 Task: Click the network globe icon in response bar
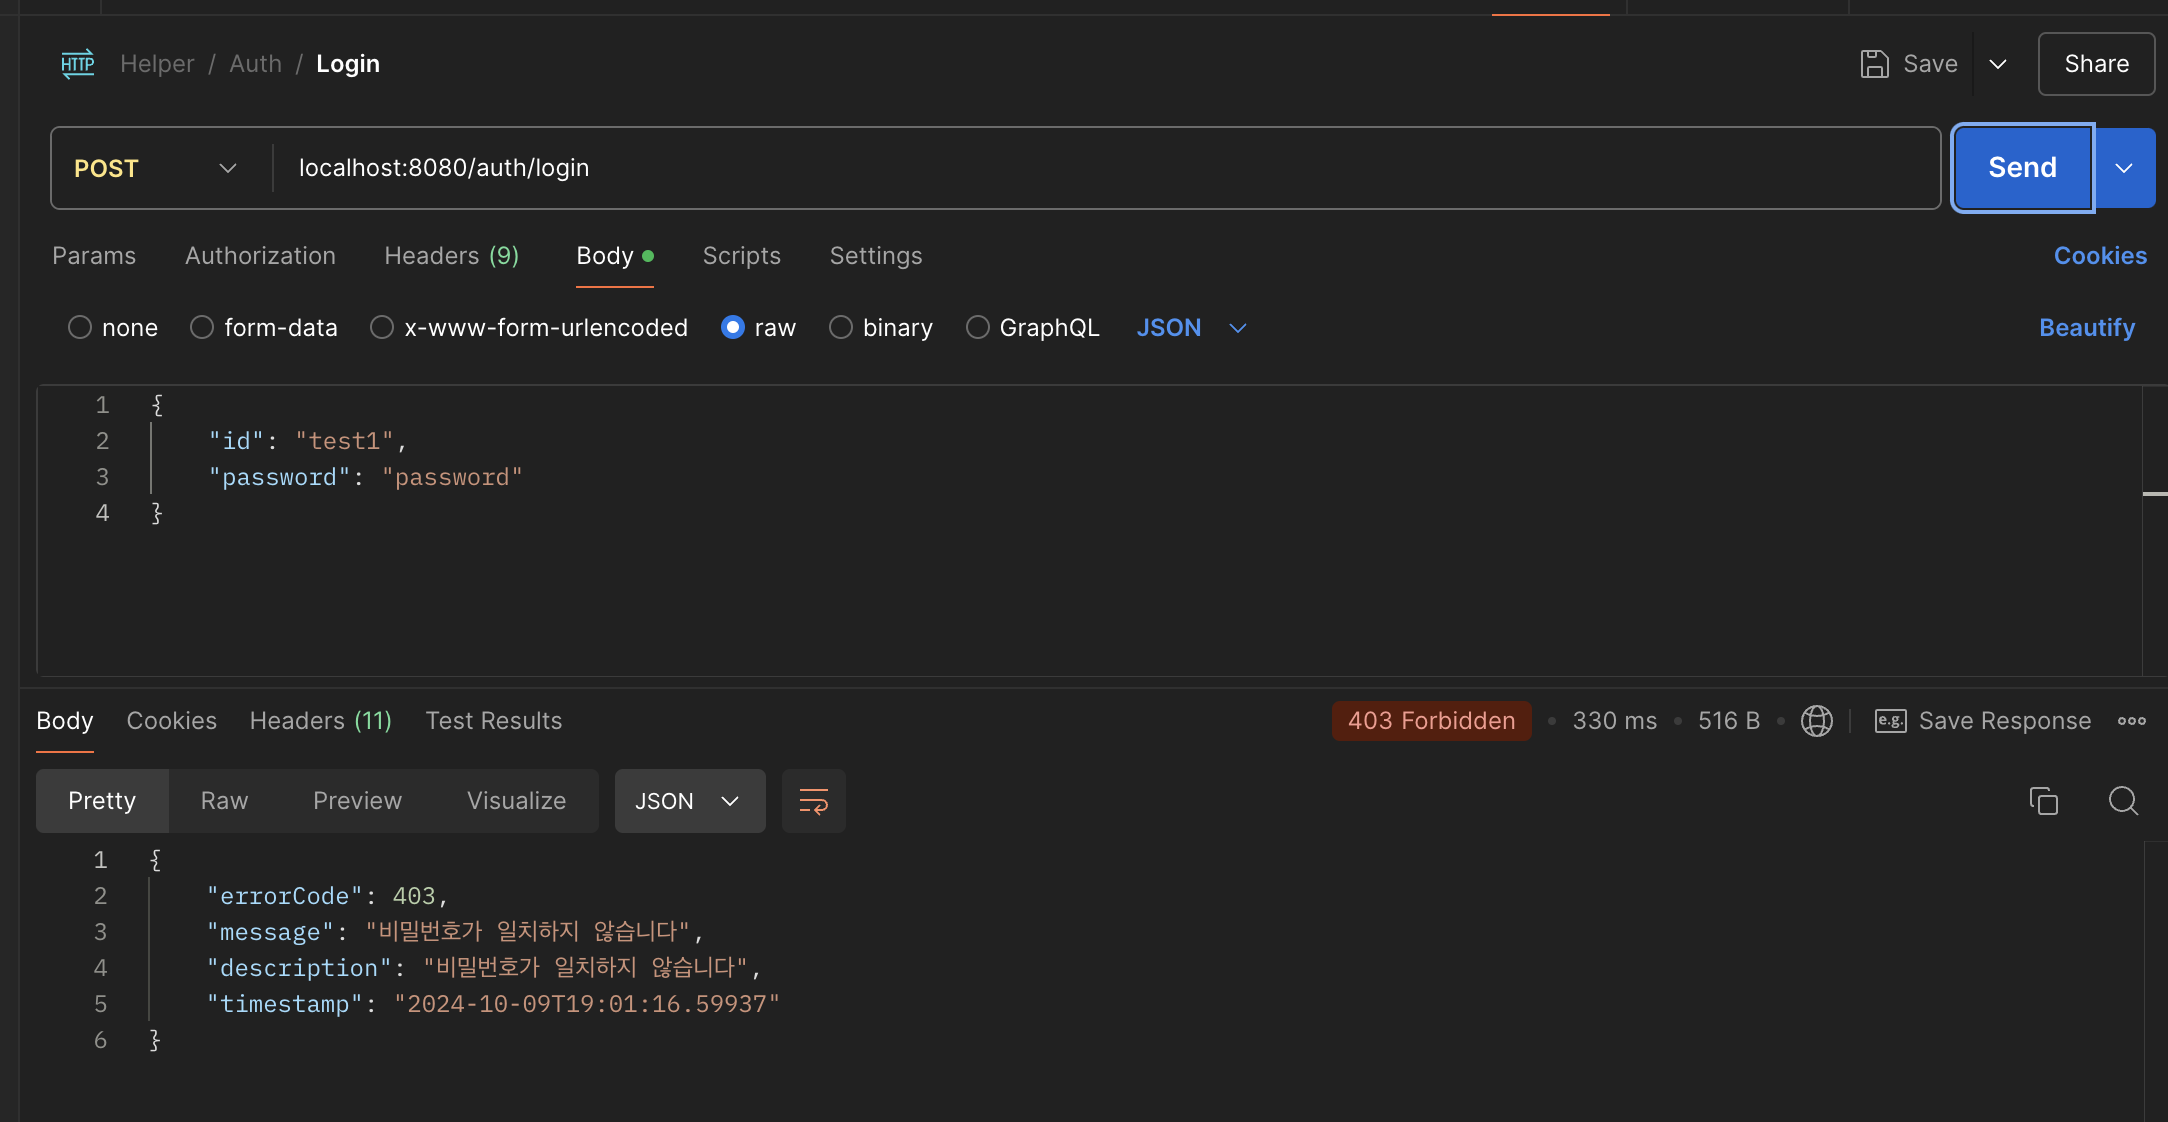(x=1816, y=721)
